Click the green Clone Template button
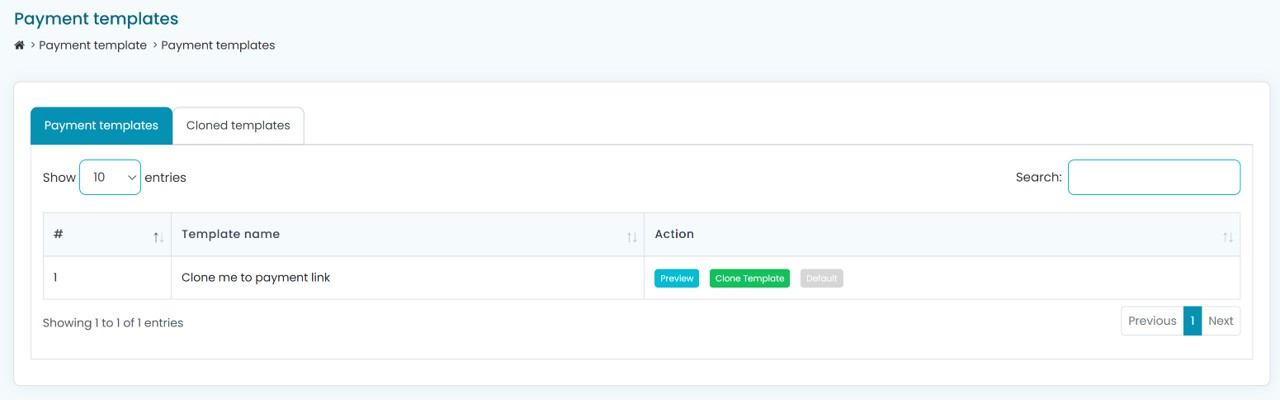This screenshot has width=1280, height=400. 749,278
